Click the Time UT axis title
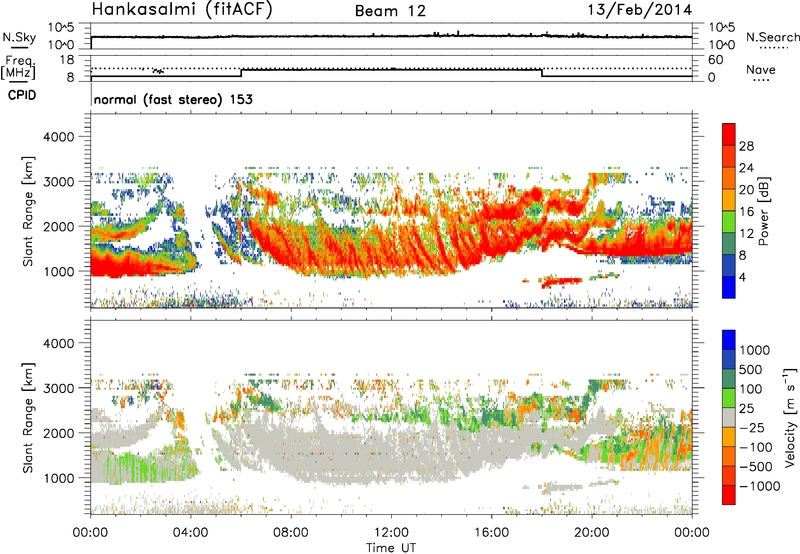This screenshot has width=800, height=554. coord(391,548)
